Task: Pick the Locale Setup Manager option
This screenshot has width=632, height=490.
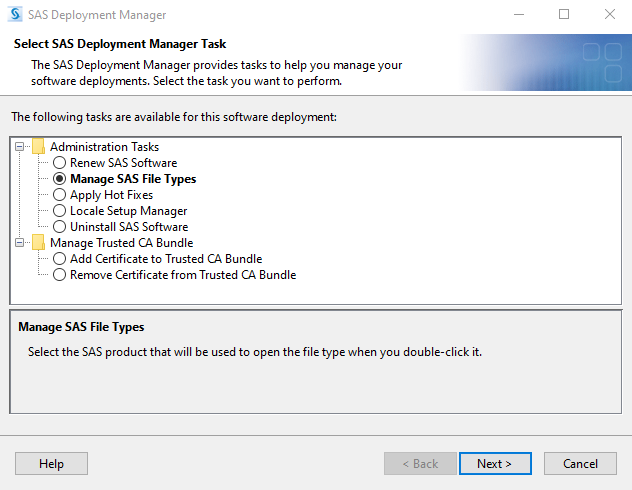Action: tap(60, 211)
